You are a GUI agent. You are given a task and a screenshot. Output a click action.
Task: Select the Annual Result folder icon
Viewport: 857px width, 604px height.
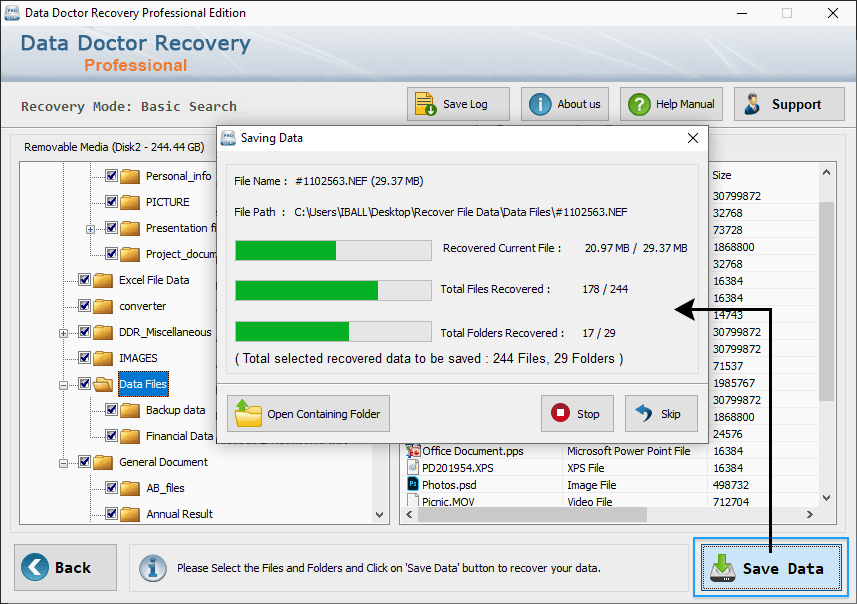pyautogui.click(x=130, y=514)
